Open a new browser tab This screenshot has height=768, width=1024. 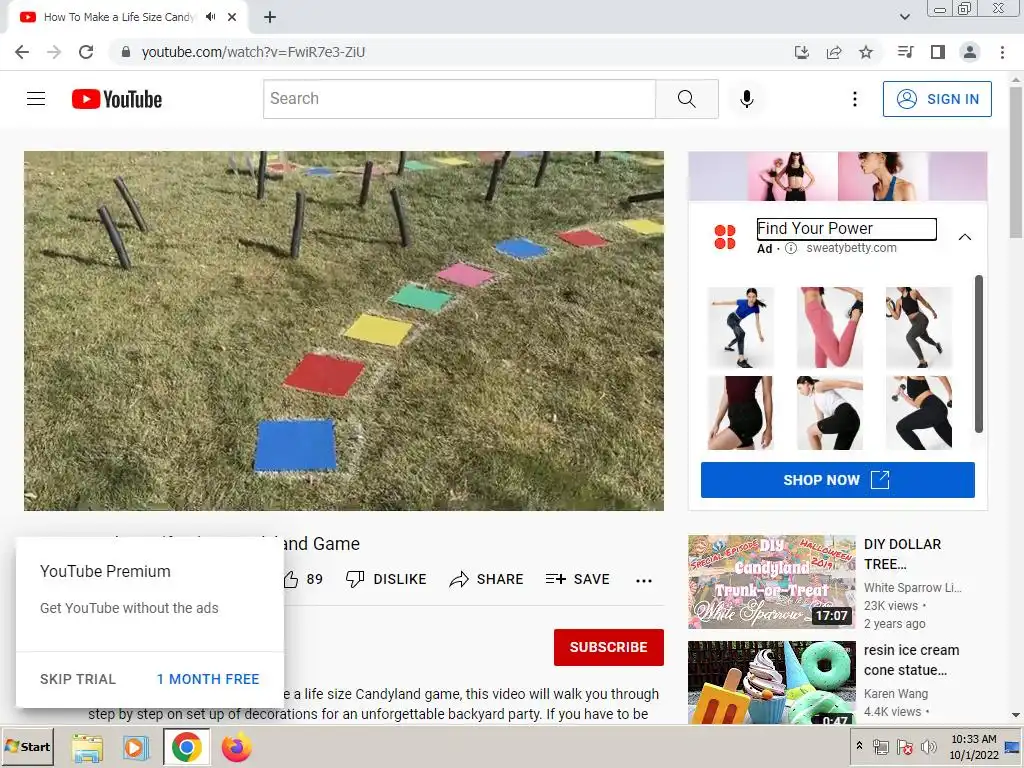[x=270, y=17]
